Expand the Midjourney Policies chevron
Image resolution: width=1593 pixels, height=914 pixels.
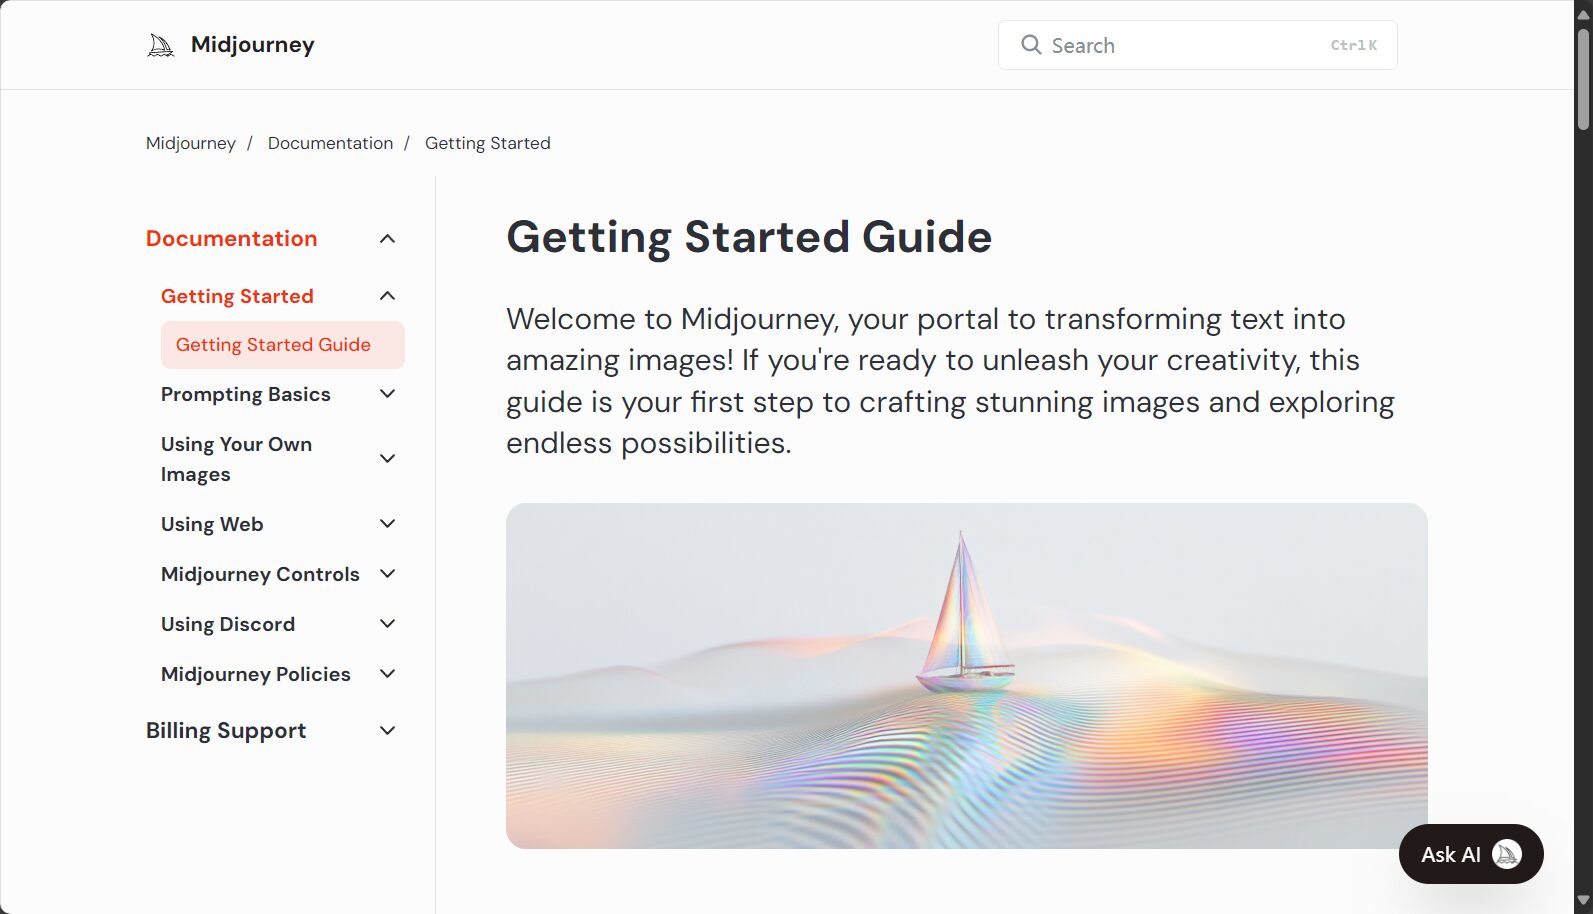388,674
